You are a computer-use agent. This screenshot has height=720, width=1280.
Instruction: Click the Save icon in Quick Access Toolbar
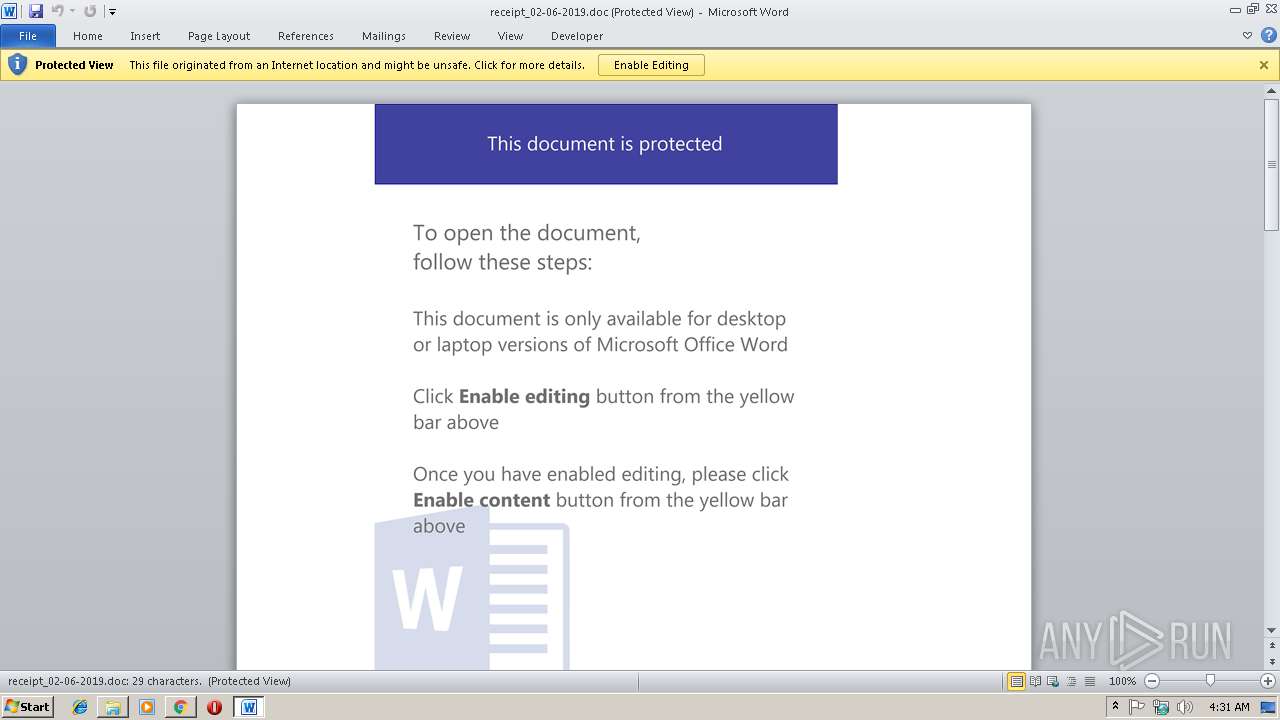[36, 11]
